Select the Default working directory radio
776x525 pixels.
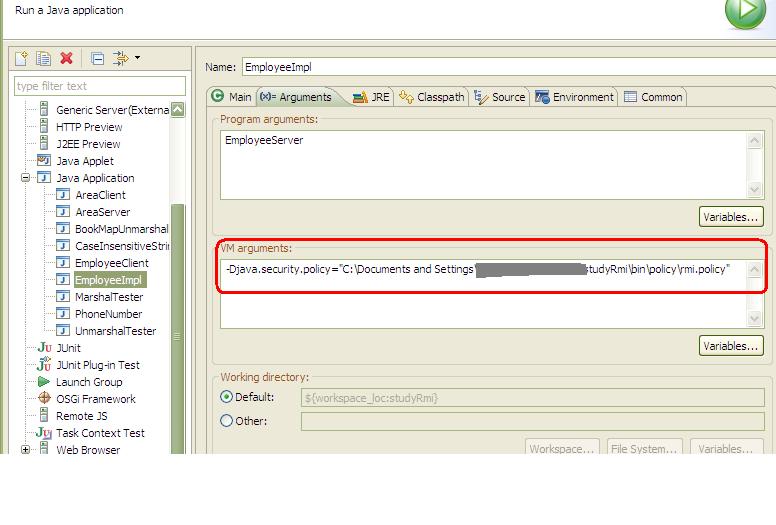(226, 397)
